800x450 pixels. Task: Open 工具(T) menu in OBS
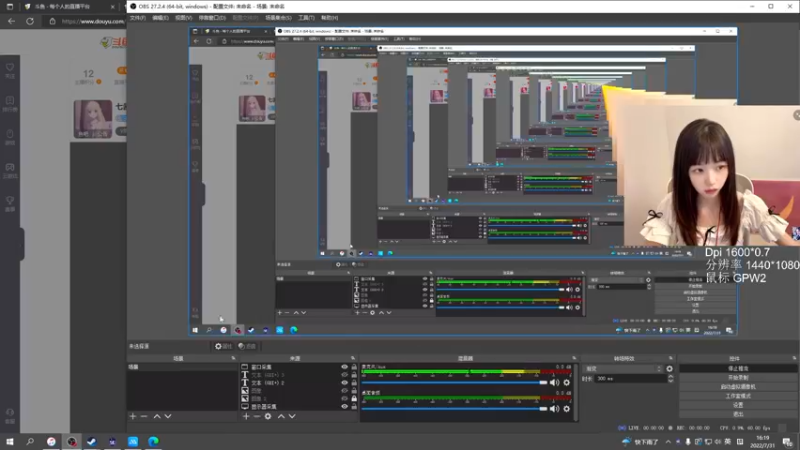pyautogui.click(x=307, y=18)
